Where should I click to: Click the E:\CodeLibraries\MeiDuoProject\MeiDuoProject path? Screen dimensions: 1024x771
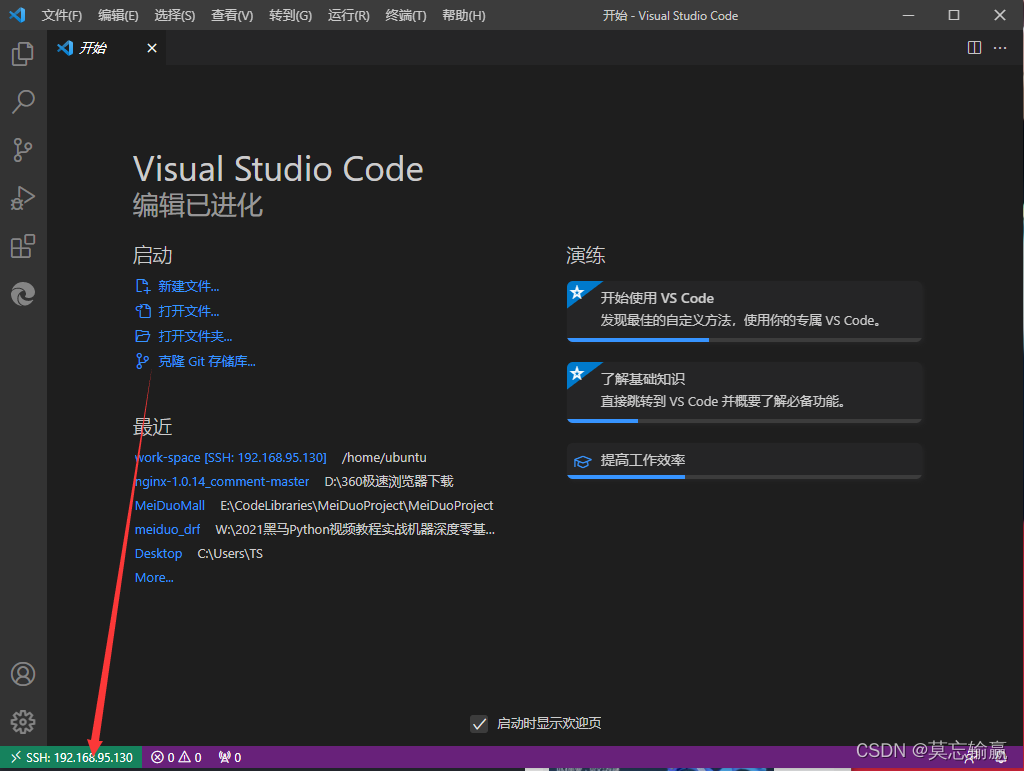[357, 506]
